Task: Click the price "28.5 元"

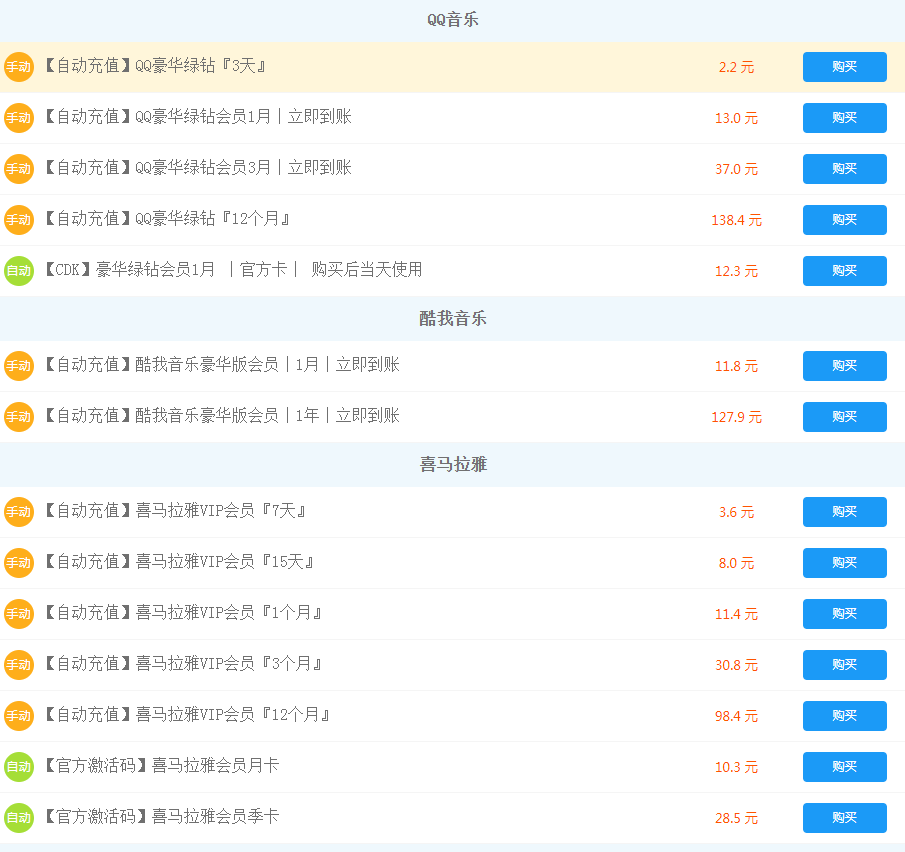Action: pyautogui.click(x=736, y=819)
